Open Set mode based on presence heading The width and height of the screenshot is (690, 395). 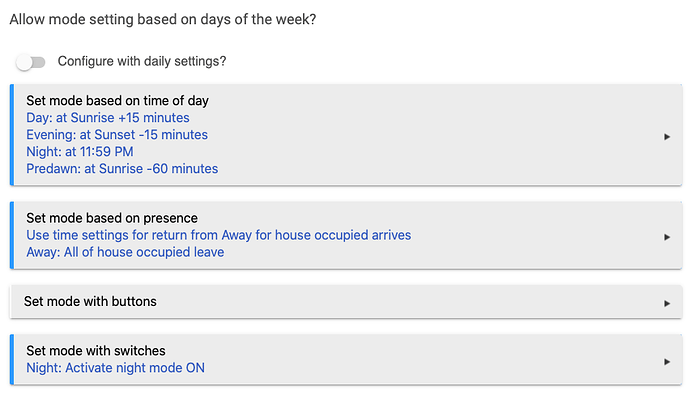click(112, 218)
